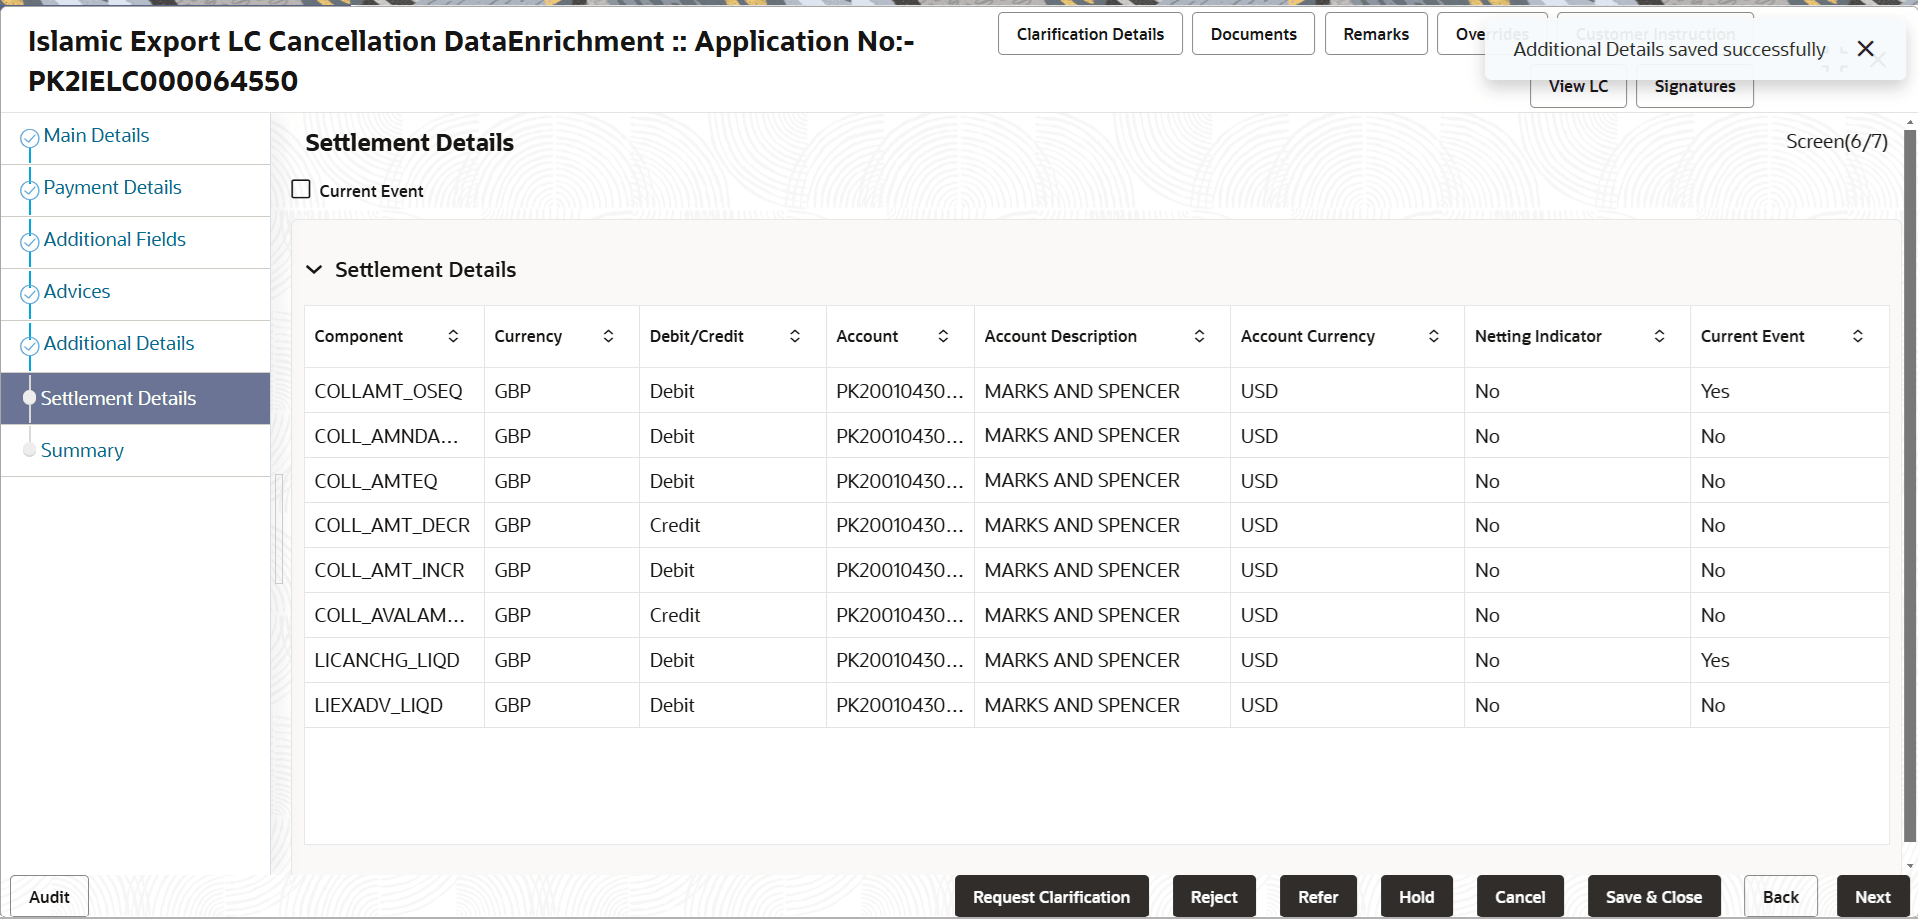Click the Account cell in COLLAMT_OSEQ row
The image size is (1920, 919).
pyautogui.click(x=900, y=391)
